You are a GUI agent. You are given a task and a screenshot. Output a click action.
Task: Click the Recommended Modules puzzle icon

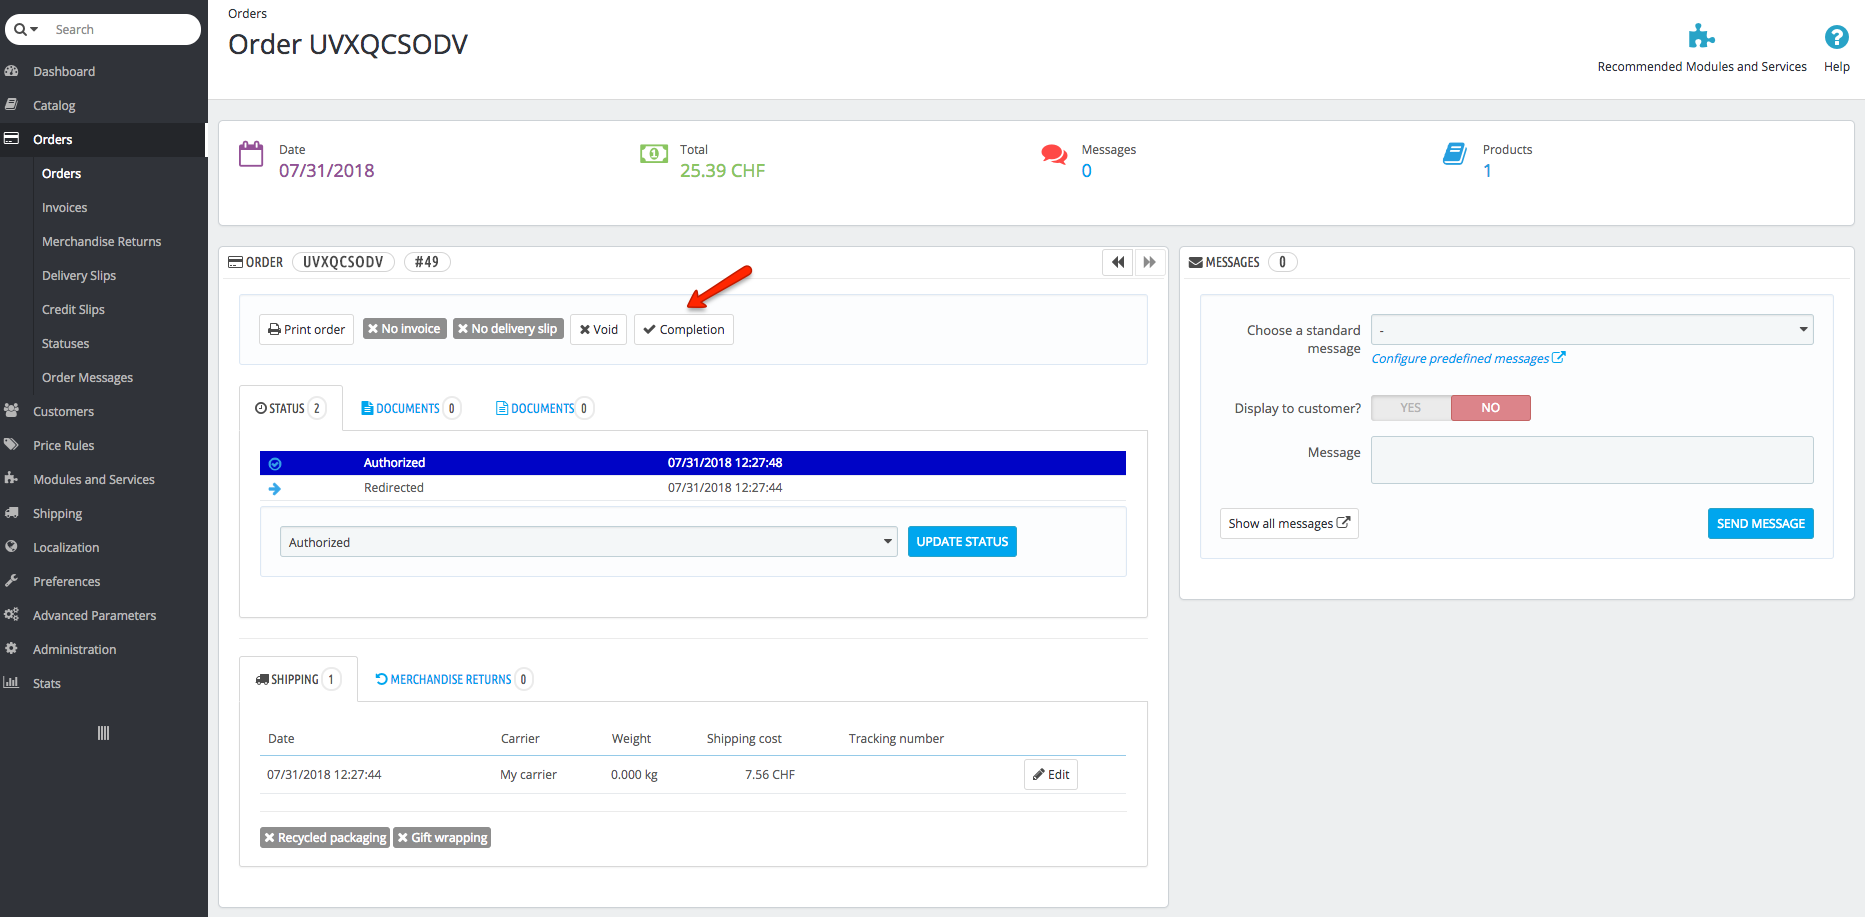(x=1701, y=37)
